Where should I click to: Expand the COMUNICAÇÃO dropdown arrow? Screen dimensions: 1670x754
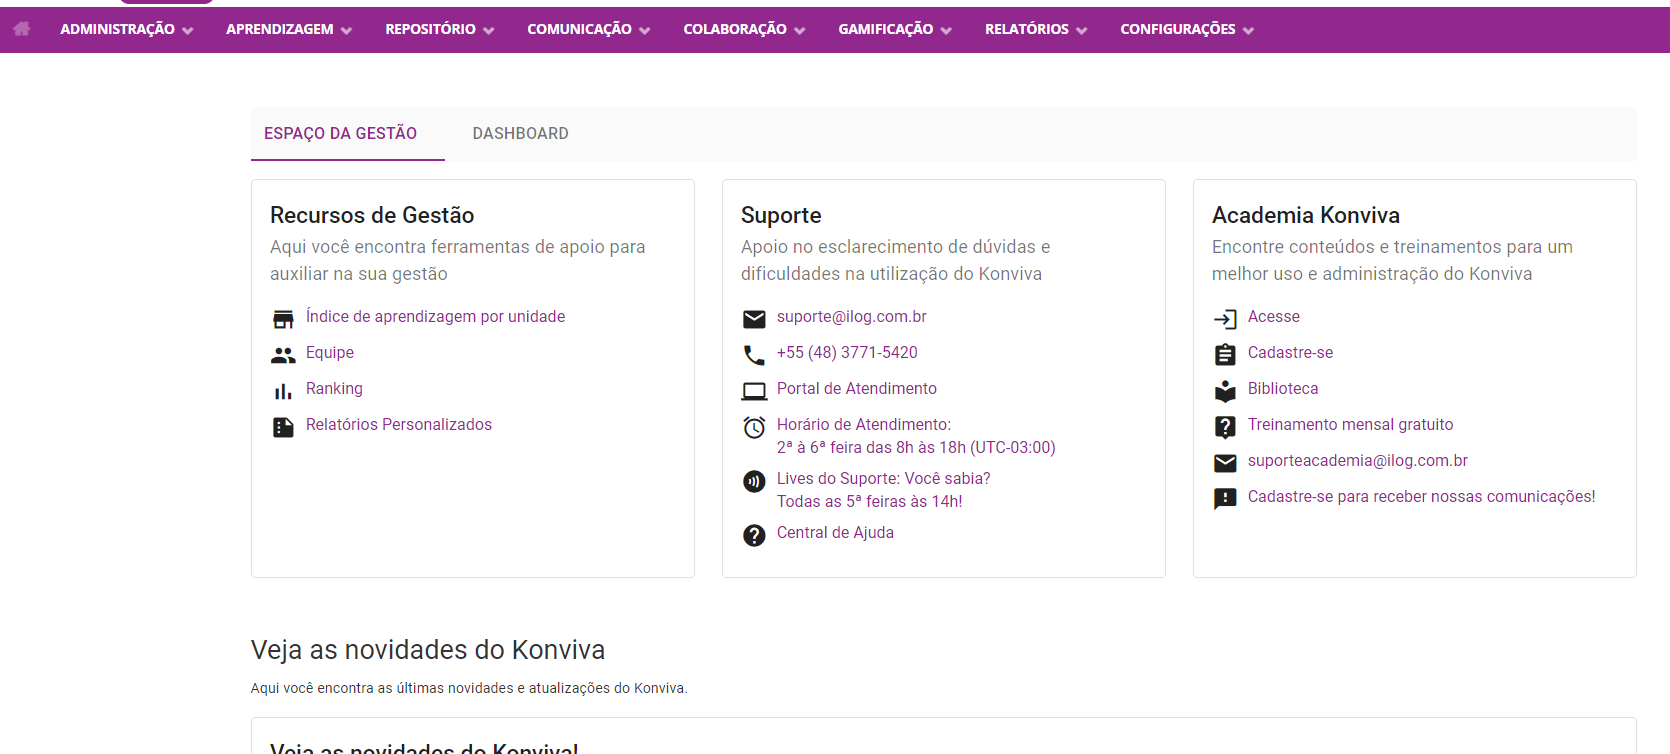(x=644, y=31)
